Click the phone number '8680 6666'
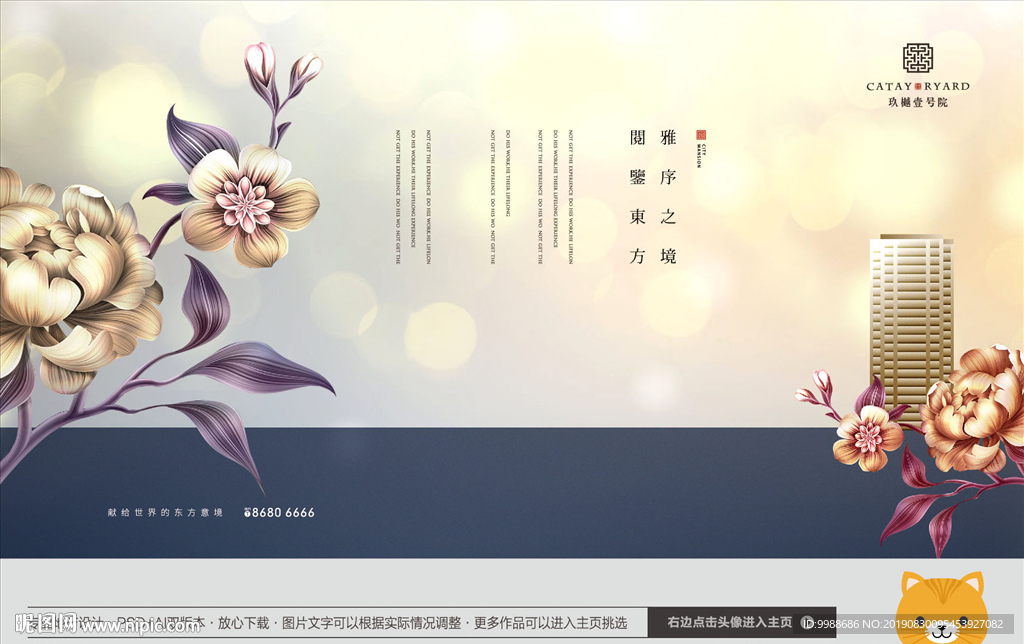This screenshot has width=1024, height=644. pos(283,513)
